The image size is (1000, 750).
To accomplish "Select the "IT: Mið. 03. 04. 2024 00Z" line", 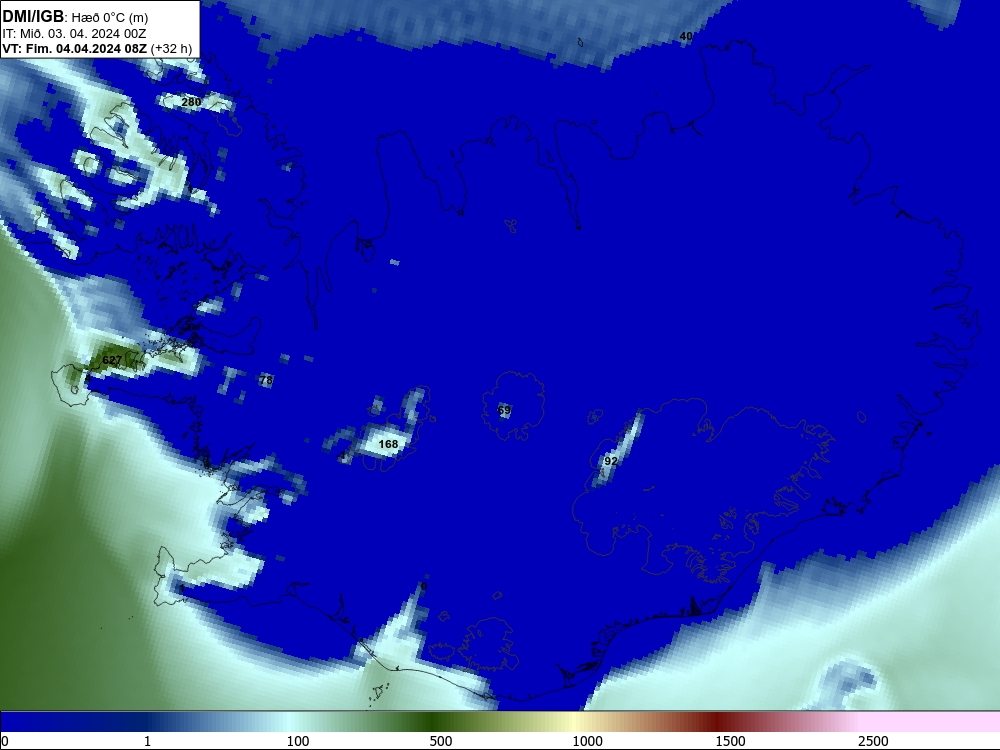I will (x=74, y=34).
